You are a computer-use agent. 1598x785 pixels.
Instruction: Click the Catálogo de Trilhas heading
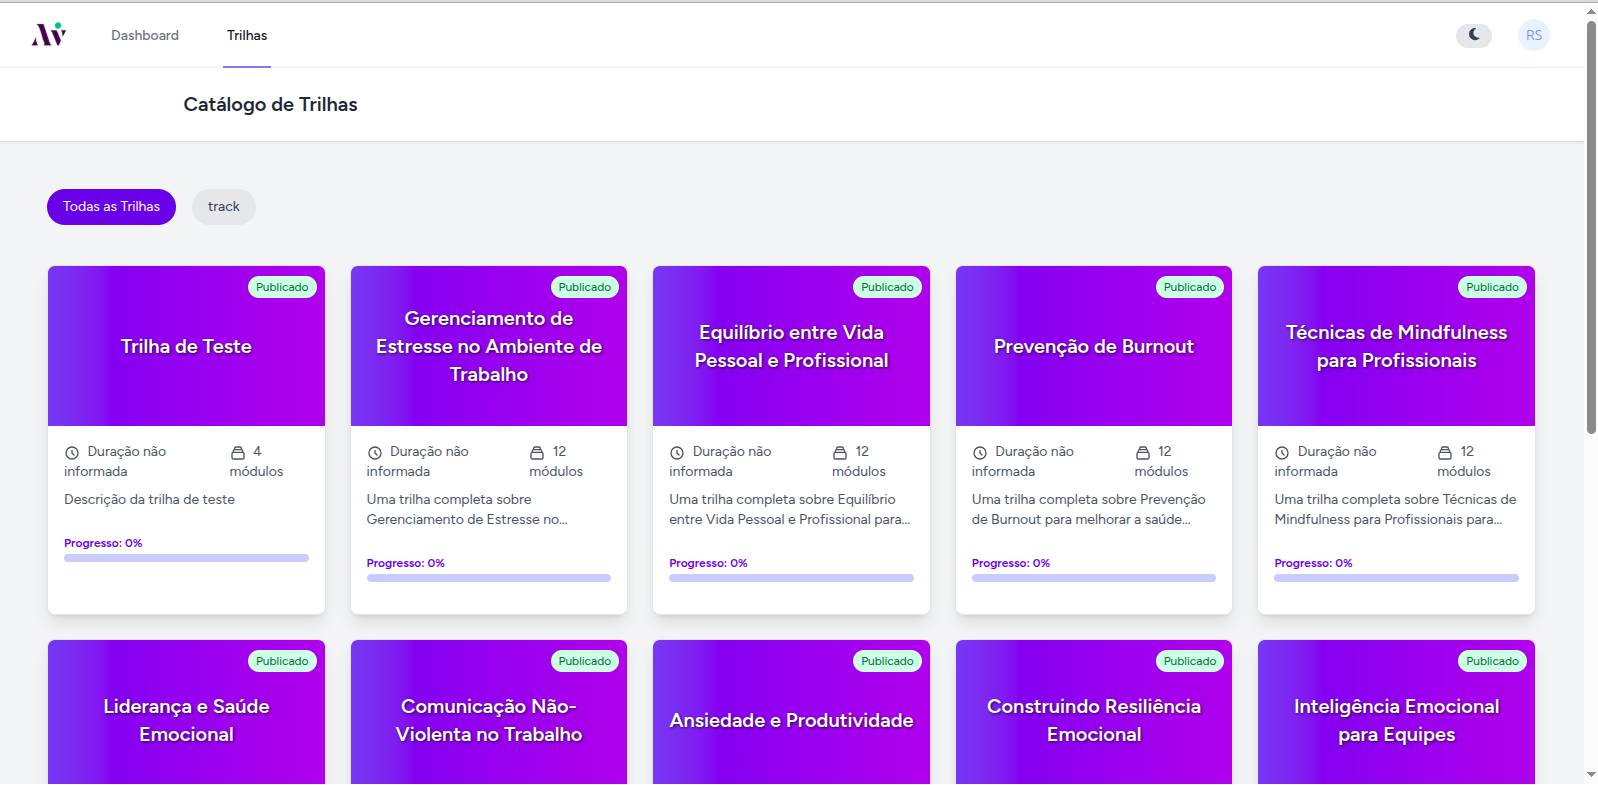pyautogui.click(x=270, y=105)
